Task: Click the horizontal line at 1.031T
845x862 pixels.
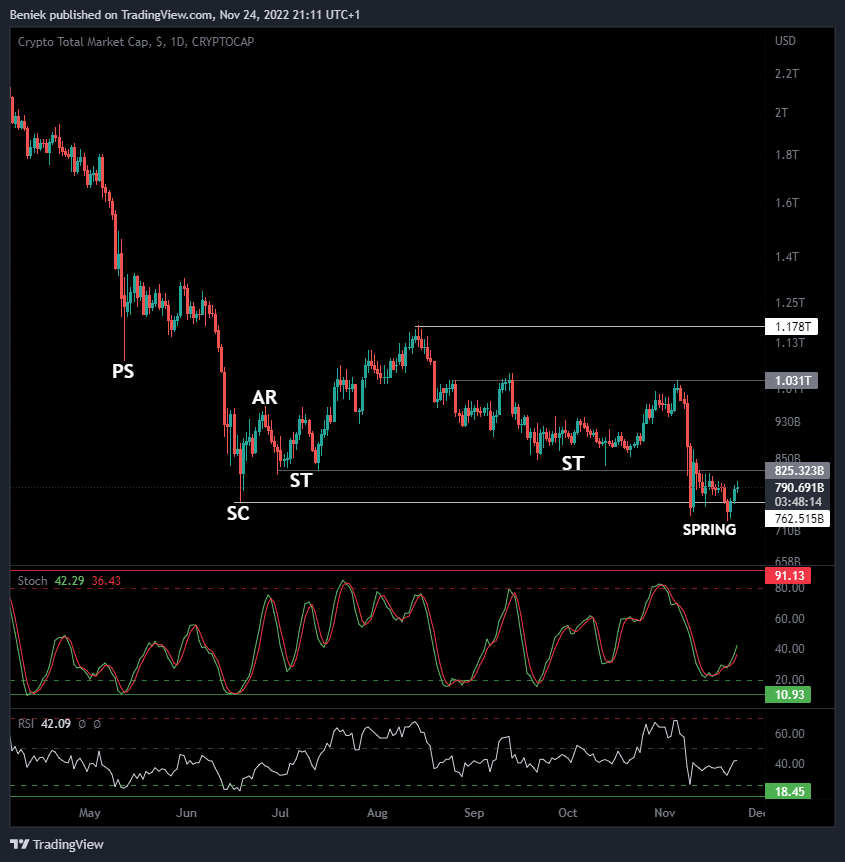Action: [607, 380]
